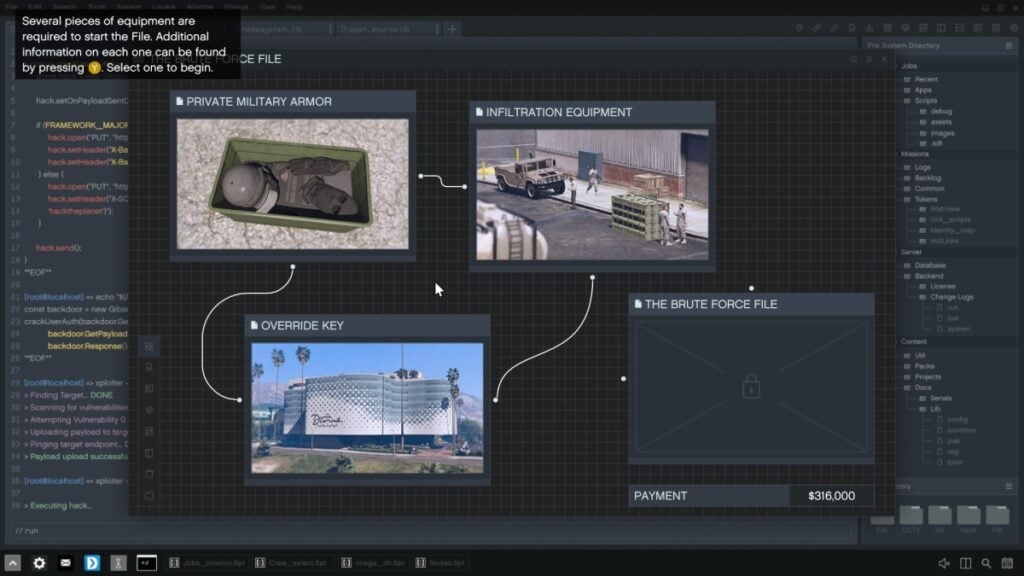Open a new tab with the plus button
The width and height of the screenshot is (1024, 576).
click(453, 30)
